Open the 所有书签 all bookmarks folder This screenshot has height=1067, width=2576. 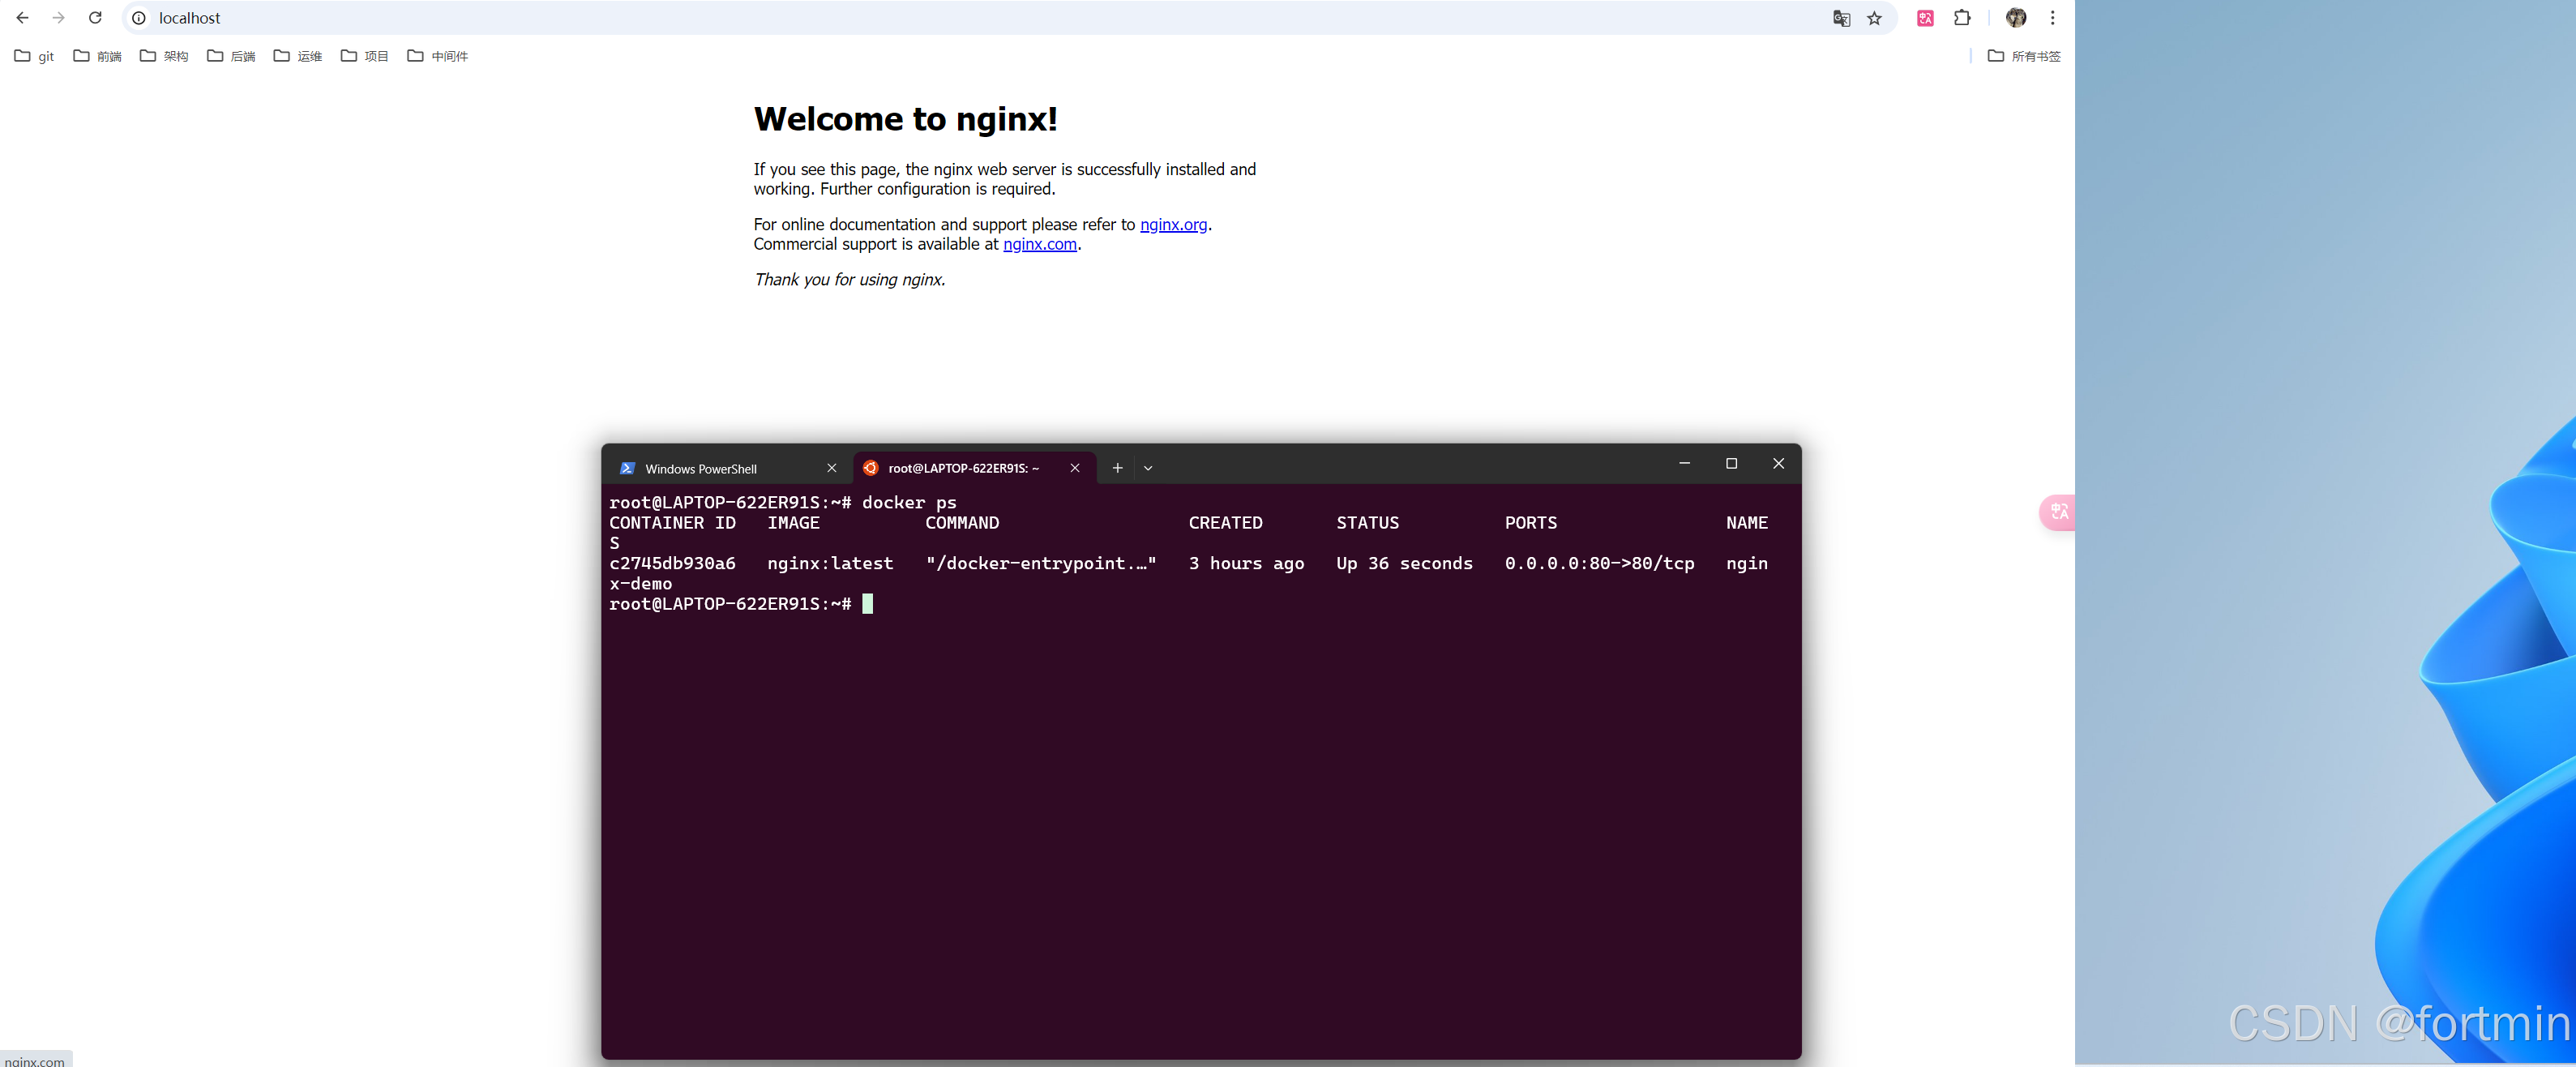click(2024, 56)
